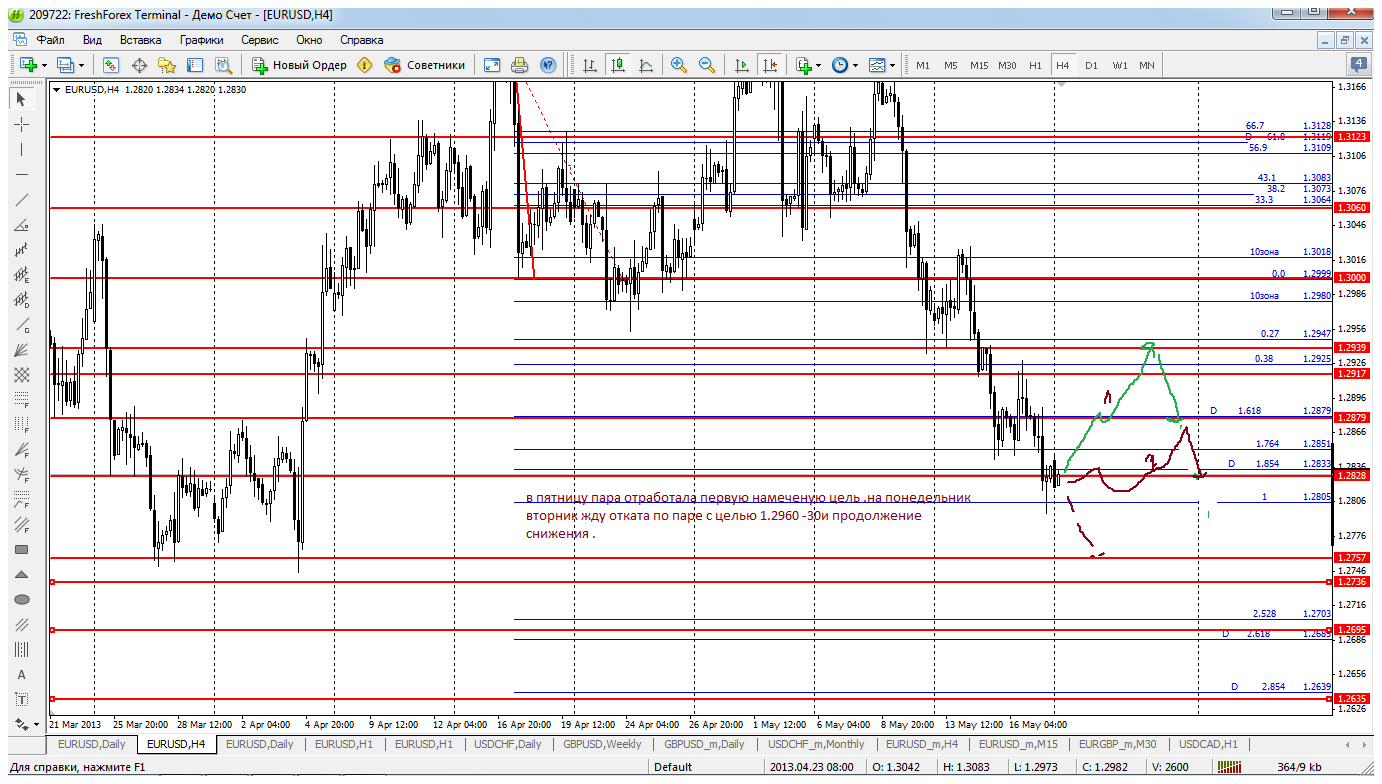Select the Crosshair tool in left toolbar

21,124
